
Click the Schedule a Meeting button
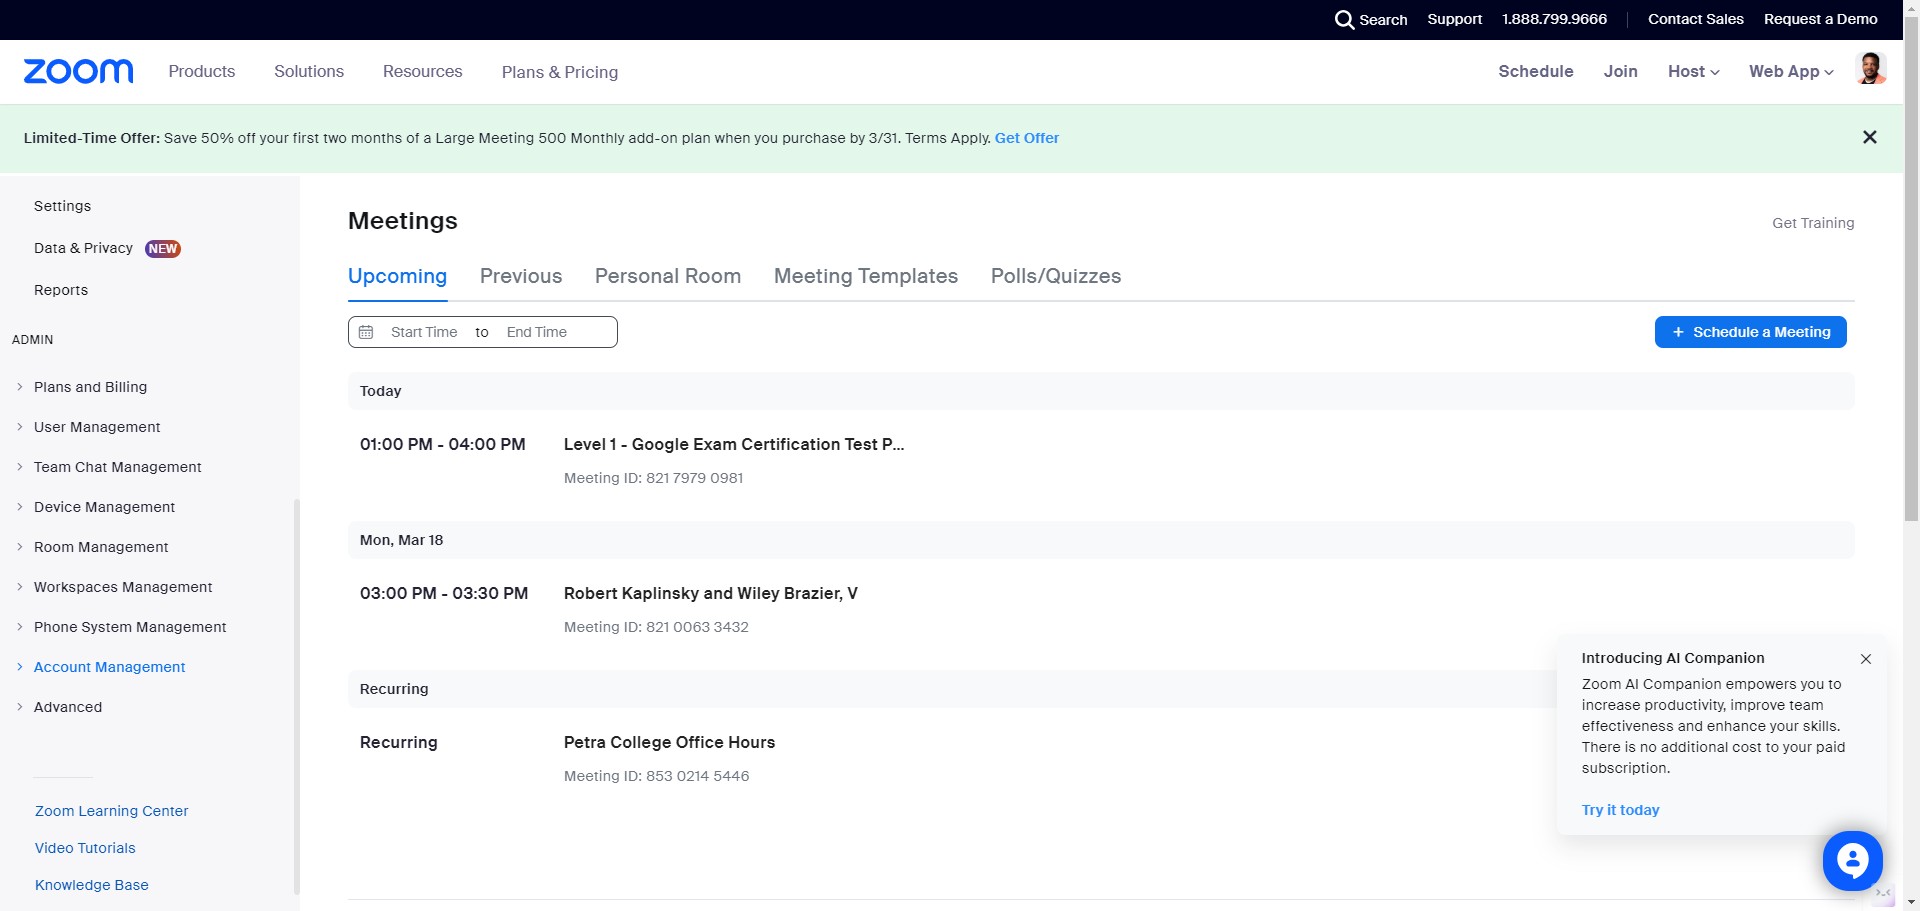coord(1750,332)
